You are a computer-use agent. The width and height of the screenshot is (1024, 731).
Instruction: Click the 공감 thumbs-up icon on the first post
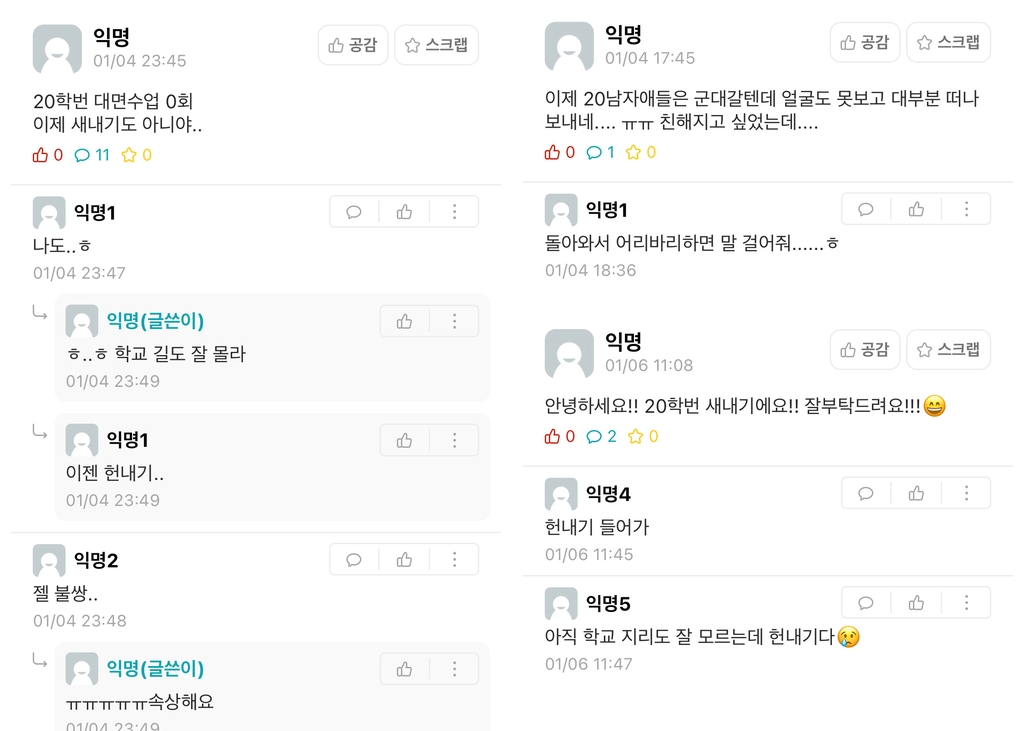click(334, 44)
